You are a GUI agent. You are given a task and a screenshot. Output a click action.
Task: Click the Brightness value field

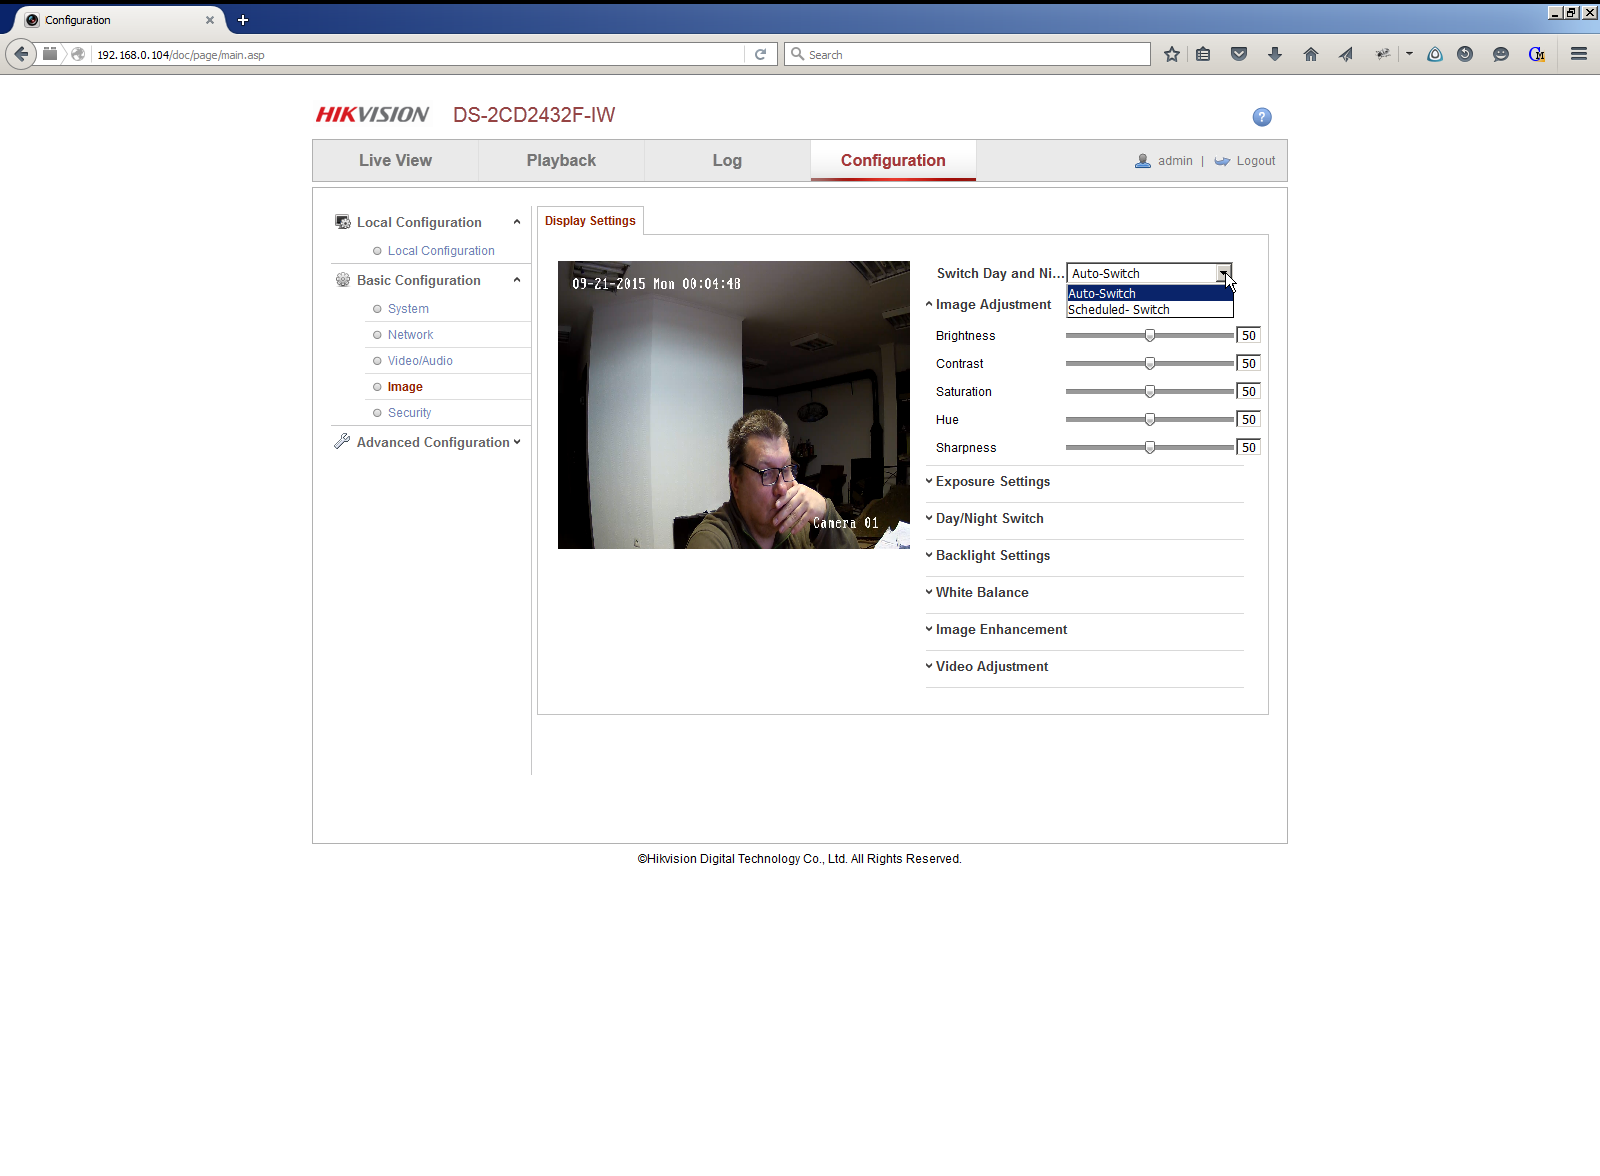(x=1249, y=336)
